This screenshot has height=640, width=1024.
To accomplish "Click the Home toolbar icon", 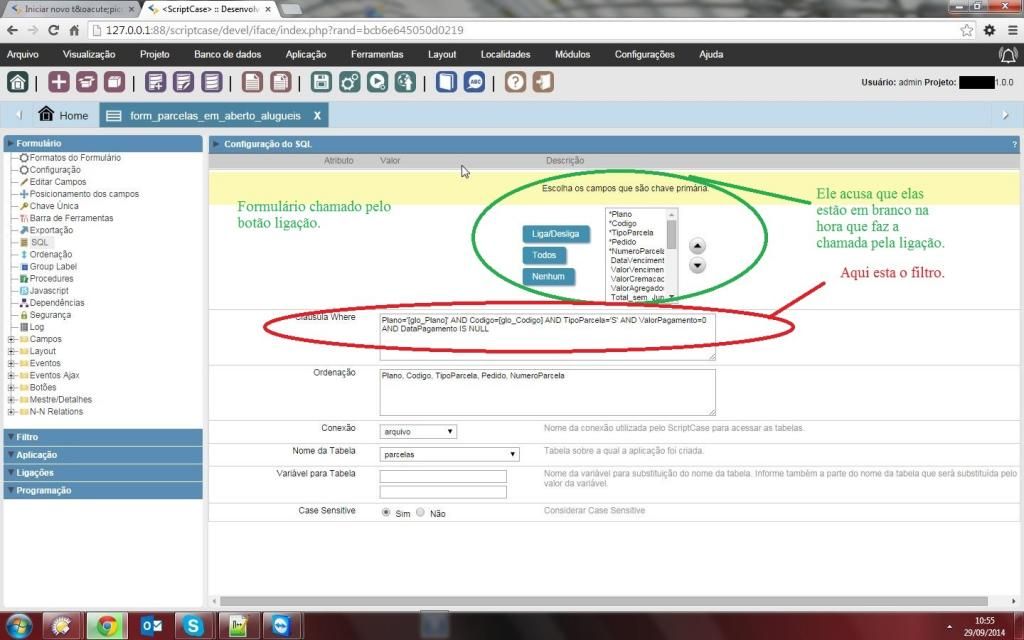I will [x=18, y=82].
